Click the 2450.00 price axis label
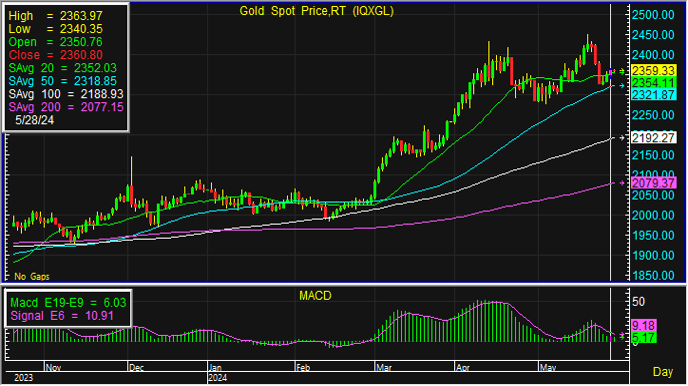Viewport: 688px width, 386px height. pos(653,35)
